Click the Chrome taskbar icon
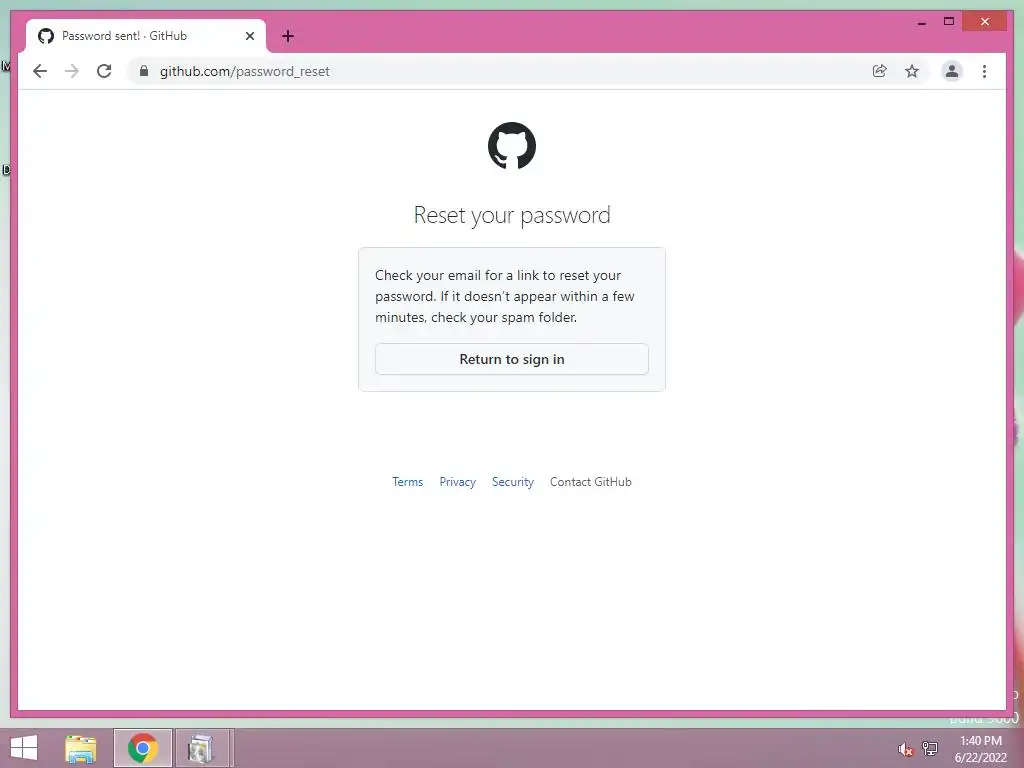 143,748
